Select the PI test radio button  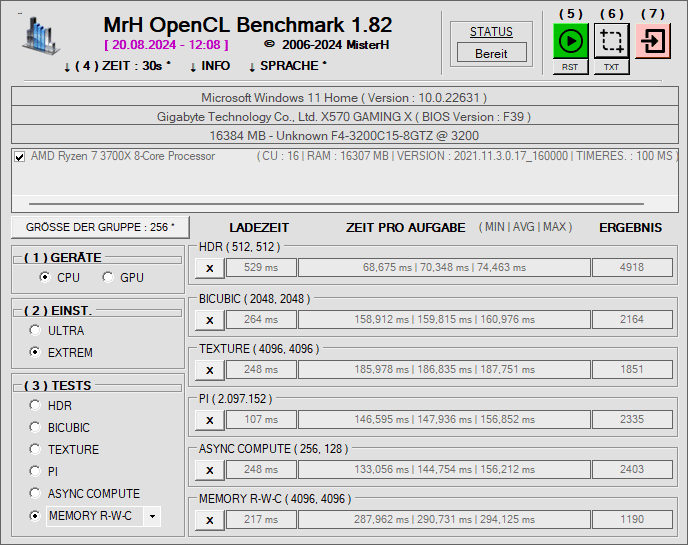(x=35, y=471)
